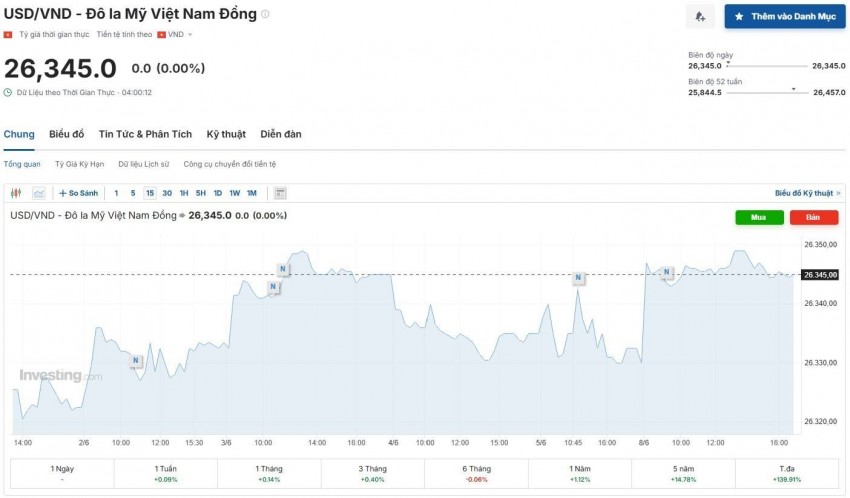Screen dimensions: 850x498
Task: Open Biểu đồ Kỹ thuật link arrow
Action: 839,193
